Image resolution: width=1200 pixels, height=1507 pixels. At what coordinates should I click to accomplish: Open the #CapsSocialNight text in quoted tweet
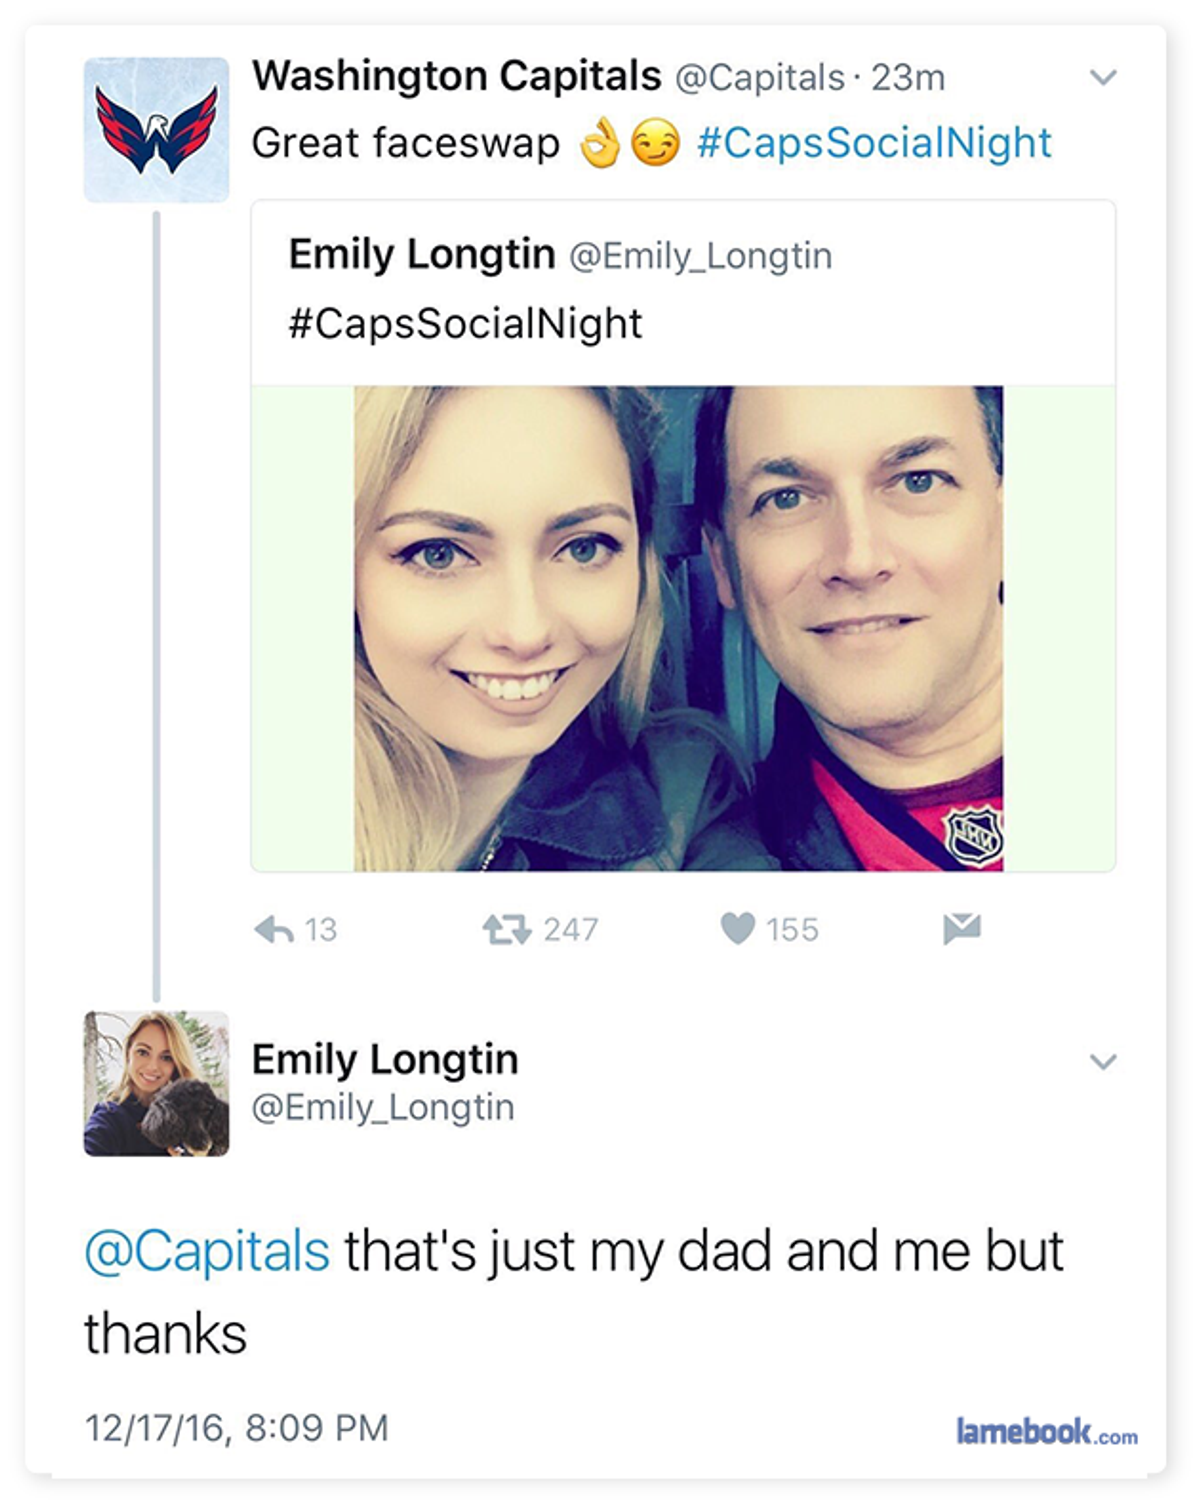click(465, 324)
